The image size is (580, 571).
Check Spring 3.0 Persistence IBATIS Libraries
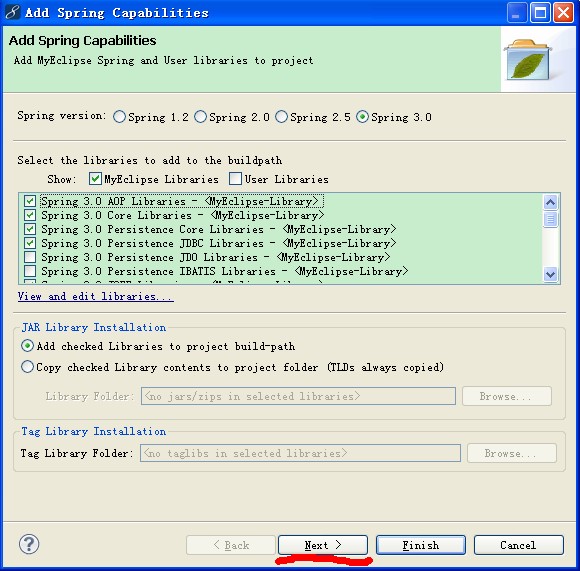tap(30, 271)
